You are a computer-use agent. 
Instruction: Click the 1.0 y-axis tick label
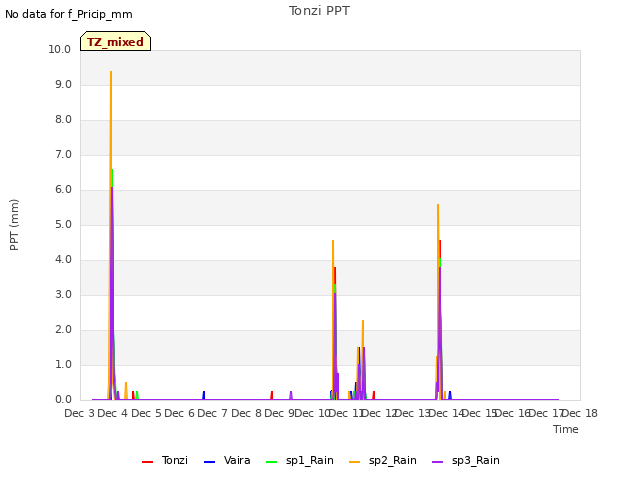coord(63,364)
